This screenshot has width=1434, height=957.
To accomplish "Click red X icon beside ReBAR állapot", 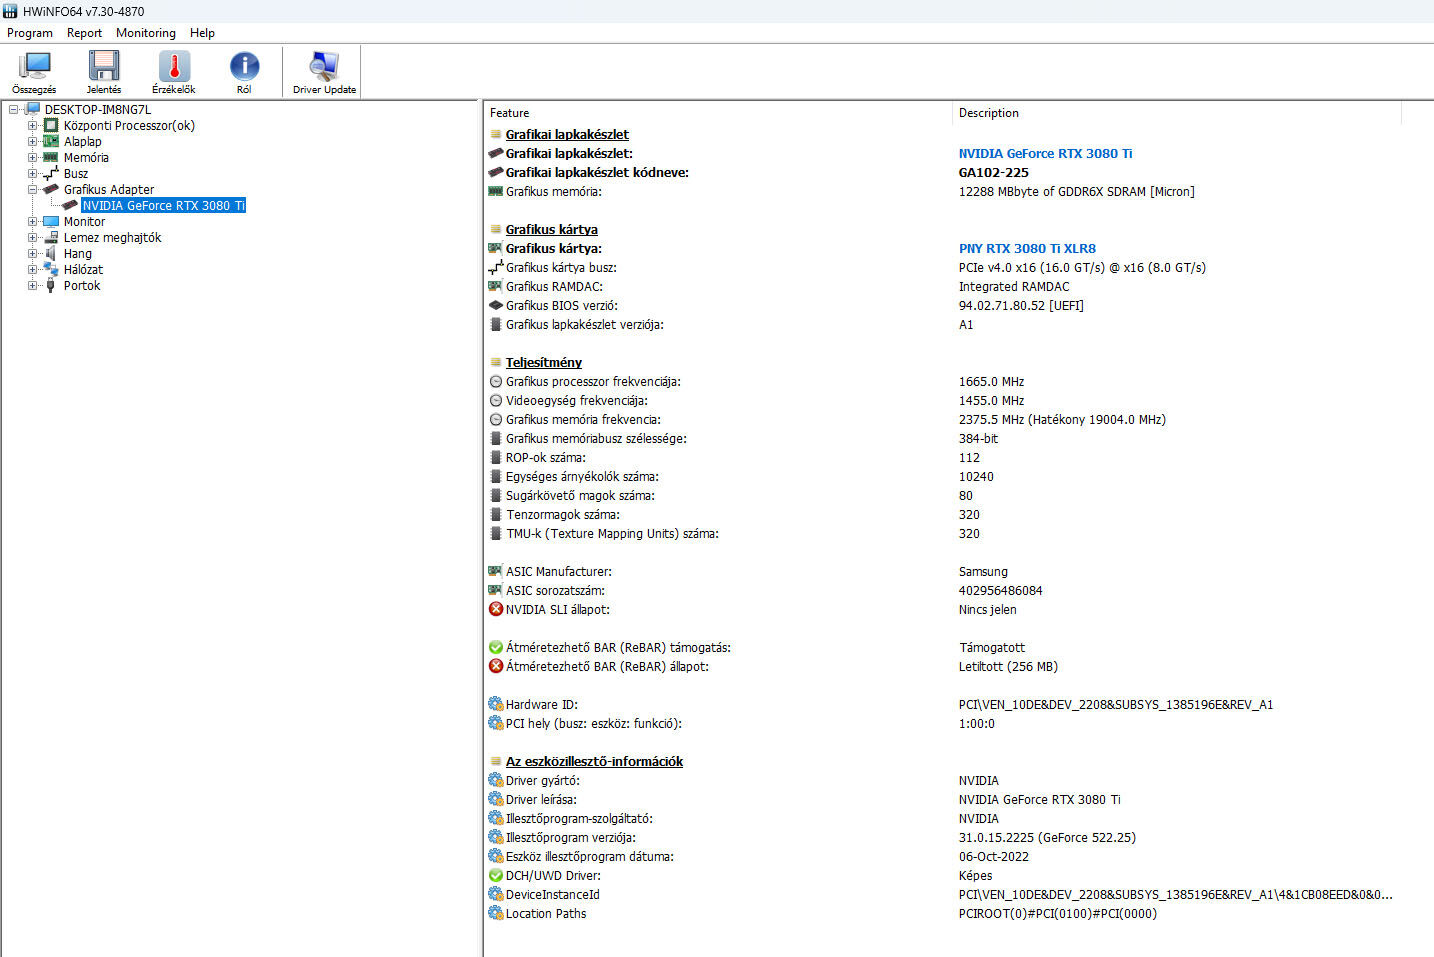I will (x=495, y=666).
